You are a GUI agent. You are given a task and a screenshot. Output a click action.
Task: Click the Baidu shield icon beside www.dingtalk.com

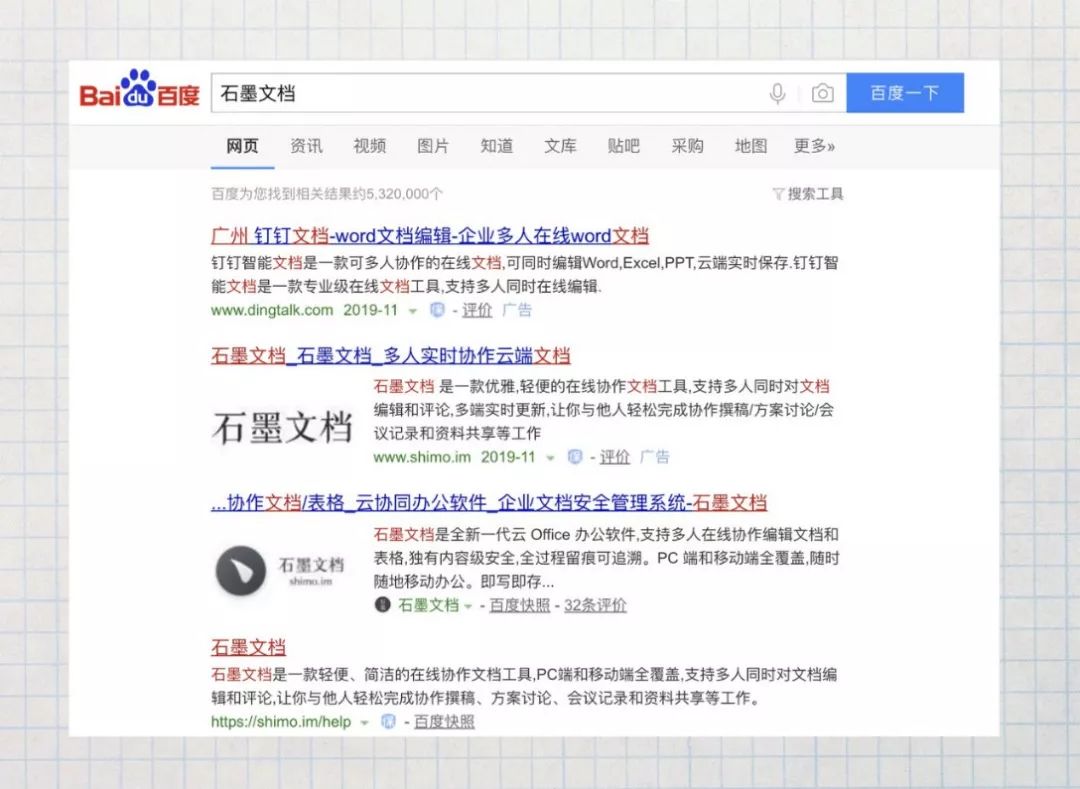pyautogui.click(x=435, y=311)
